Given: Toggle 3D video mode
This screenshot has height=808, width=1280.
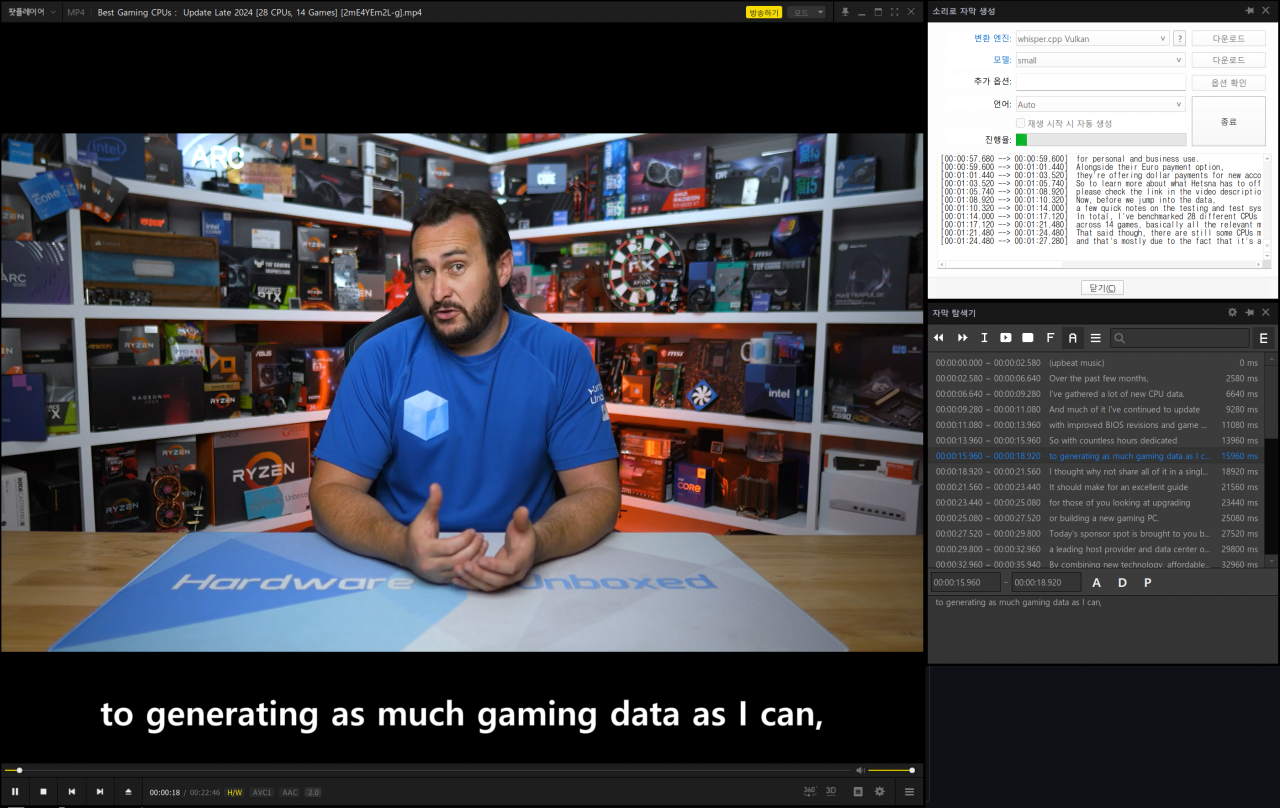Looking at the screenshot, I should pos(831,791).
